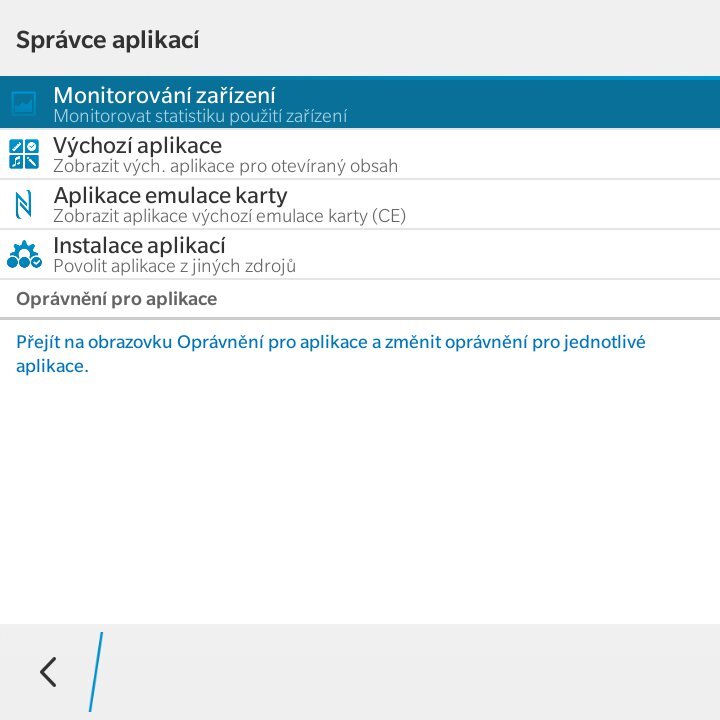This screenshot has width=720, height=720.
Task: Click 'Monitorovat statistiku použití zařízení' subtitle
Action: [200, 116]
